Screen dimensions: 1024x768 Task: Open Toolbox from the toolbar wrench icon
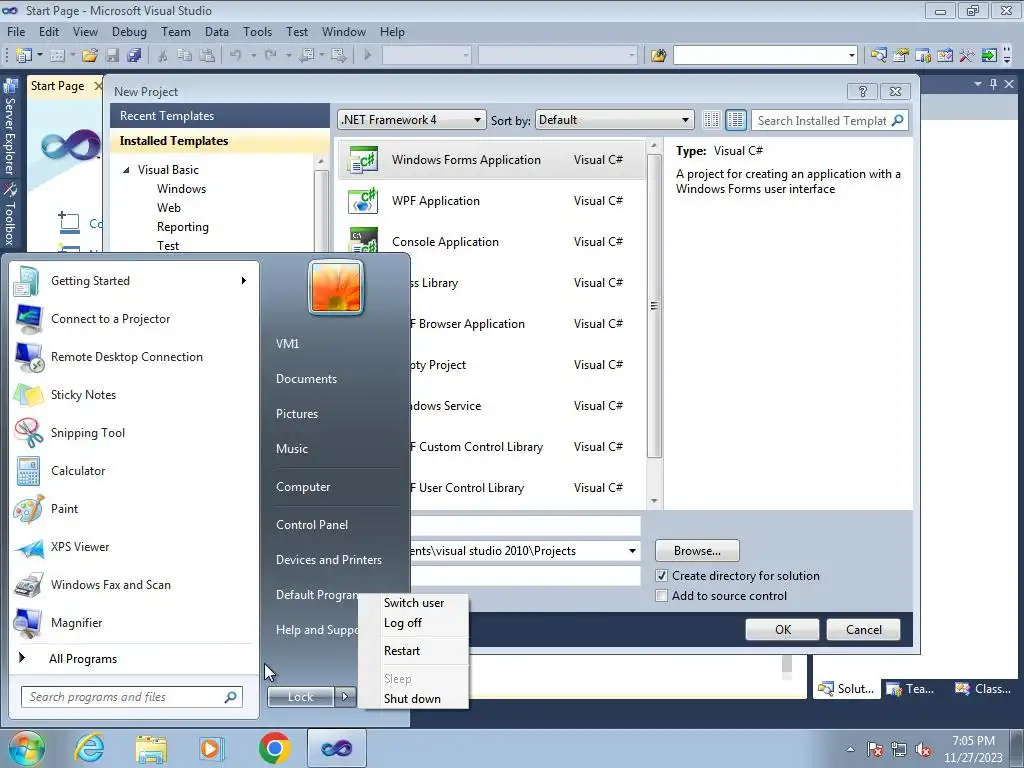click(x=967, y=56)
